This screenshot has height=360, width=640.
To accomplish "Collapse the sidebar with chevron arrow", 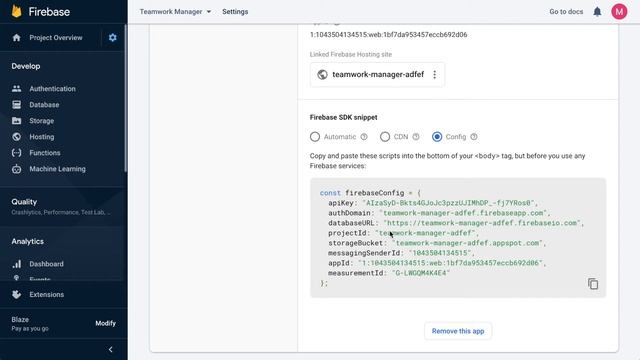I will click(111, 349).
